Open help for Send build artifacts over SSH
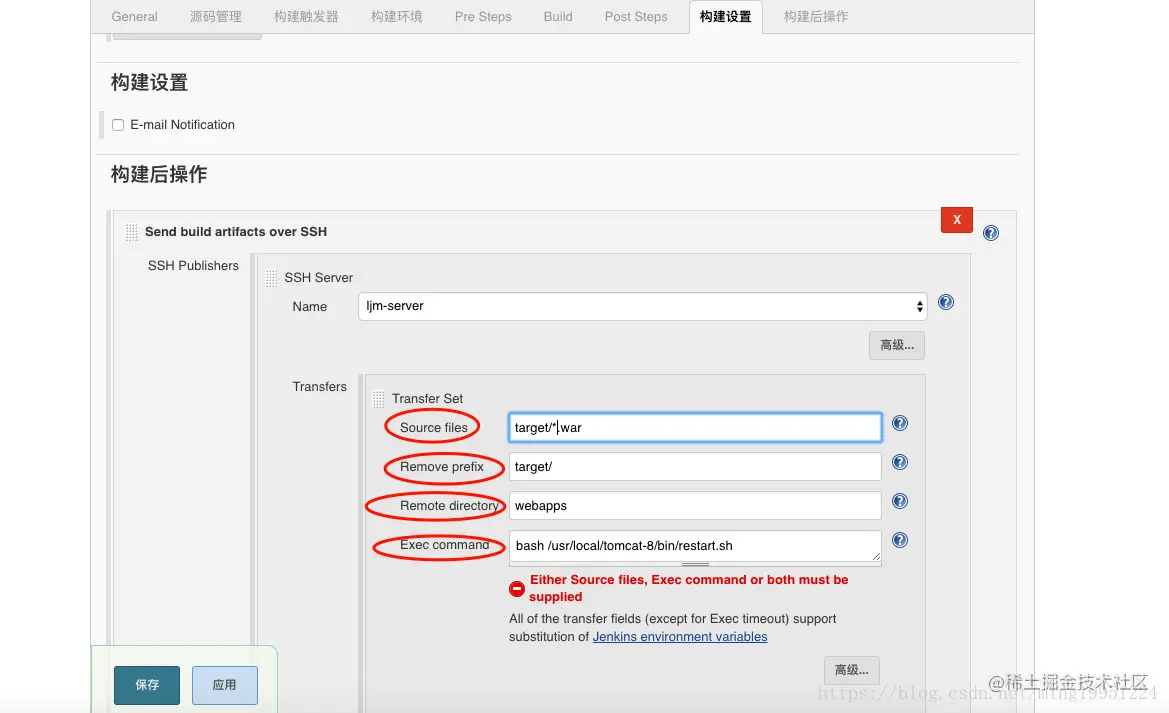The height and width of the screenshot is (713, 1169). click(991, 233)
